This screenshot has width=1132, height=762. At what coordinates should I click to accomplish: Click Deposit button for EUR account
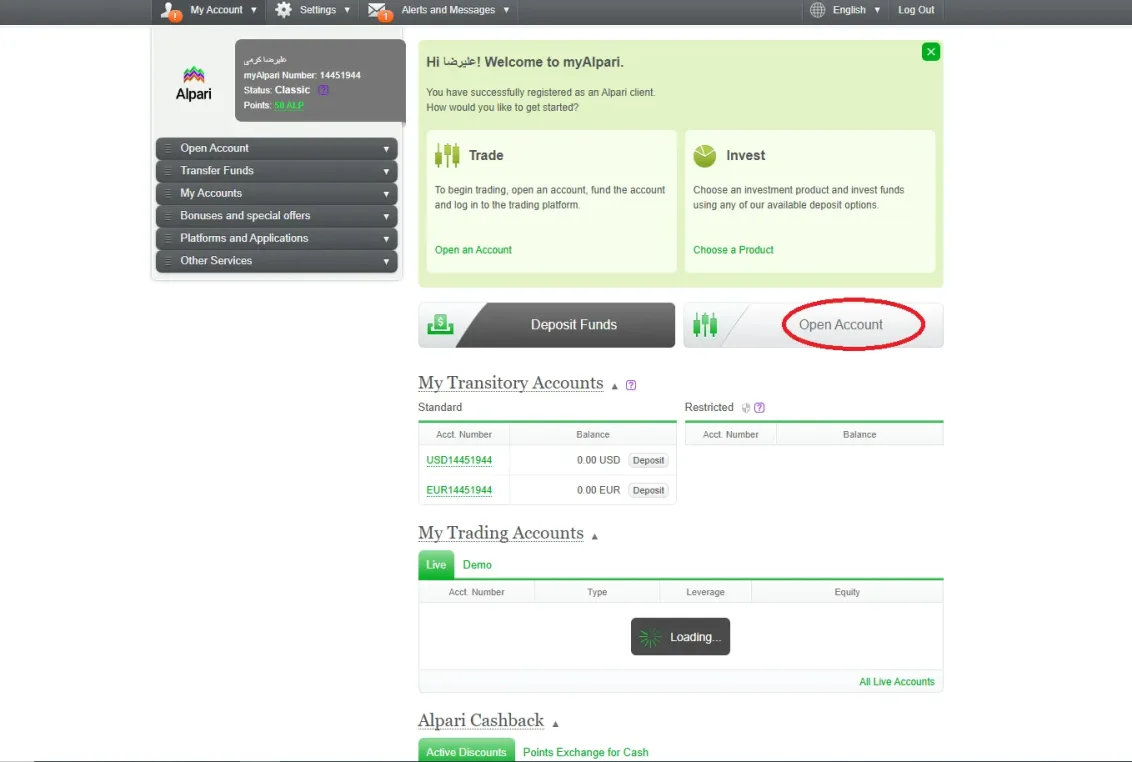tap(648, 490)
